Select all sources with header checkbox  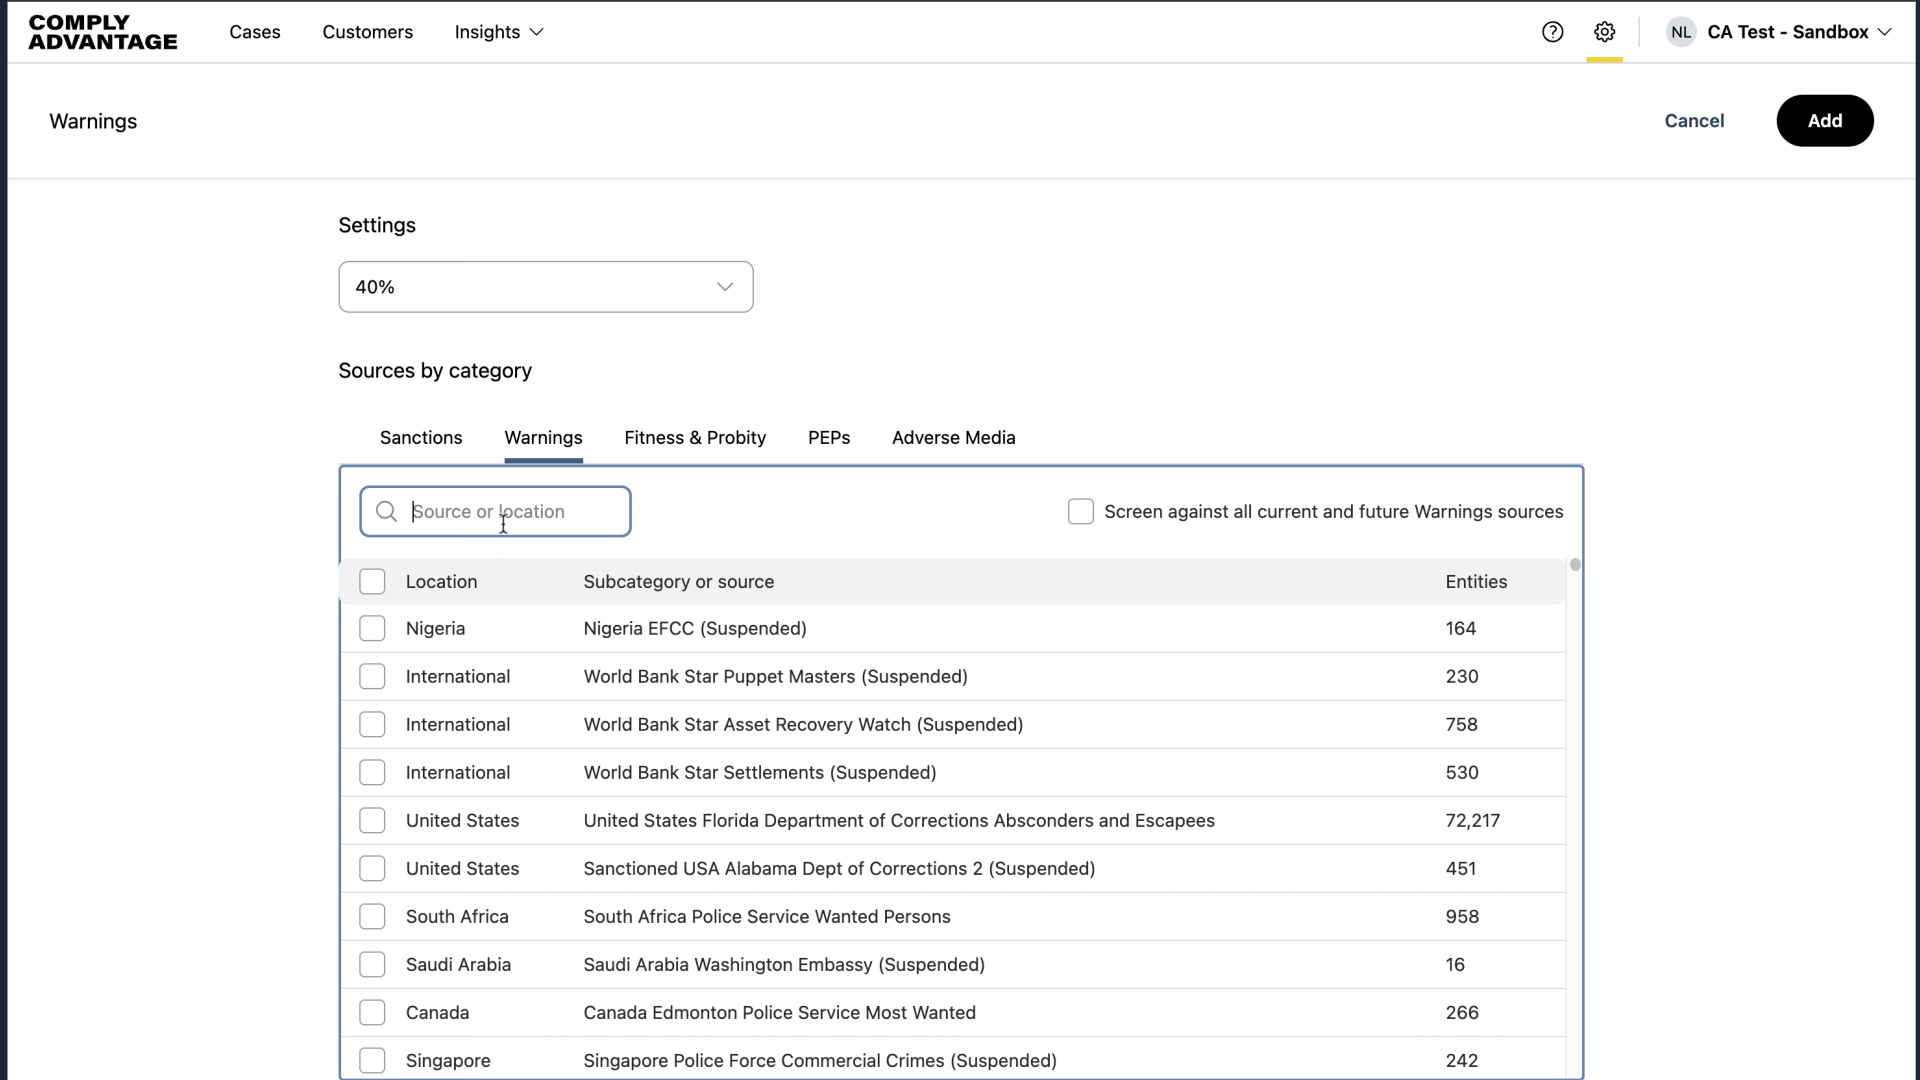(372, 582)
